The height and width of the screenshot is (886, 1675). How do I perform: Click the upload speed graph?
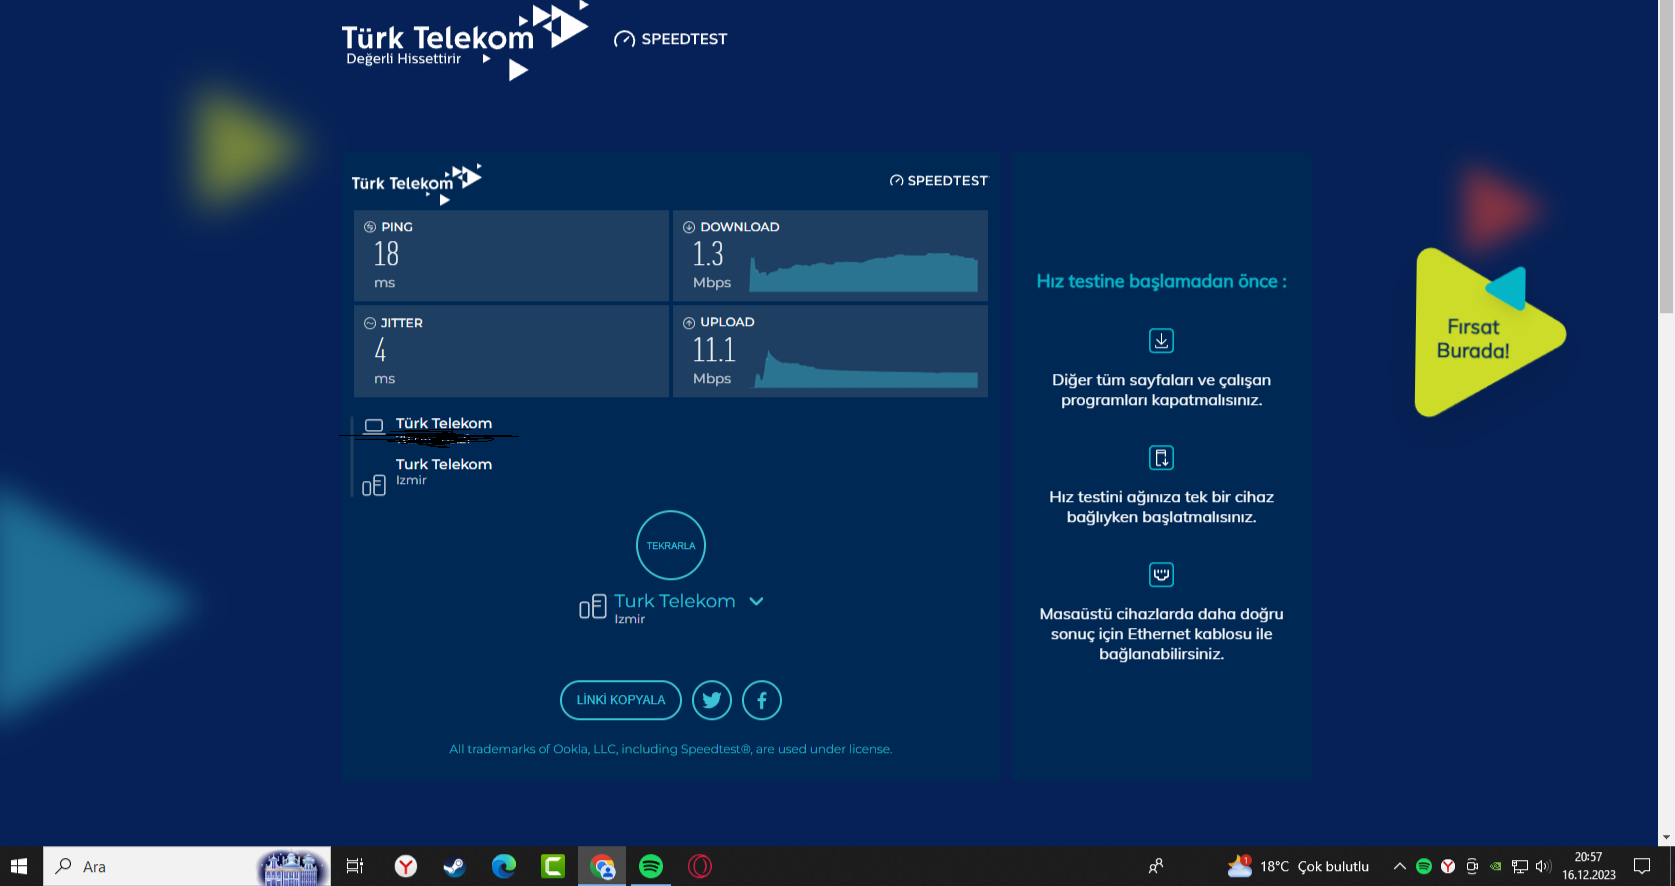pos(866,368)
